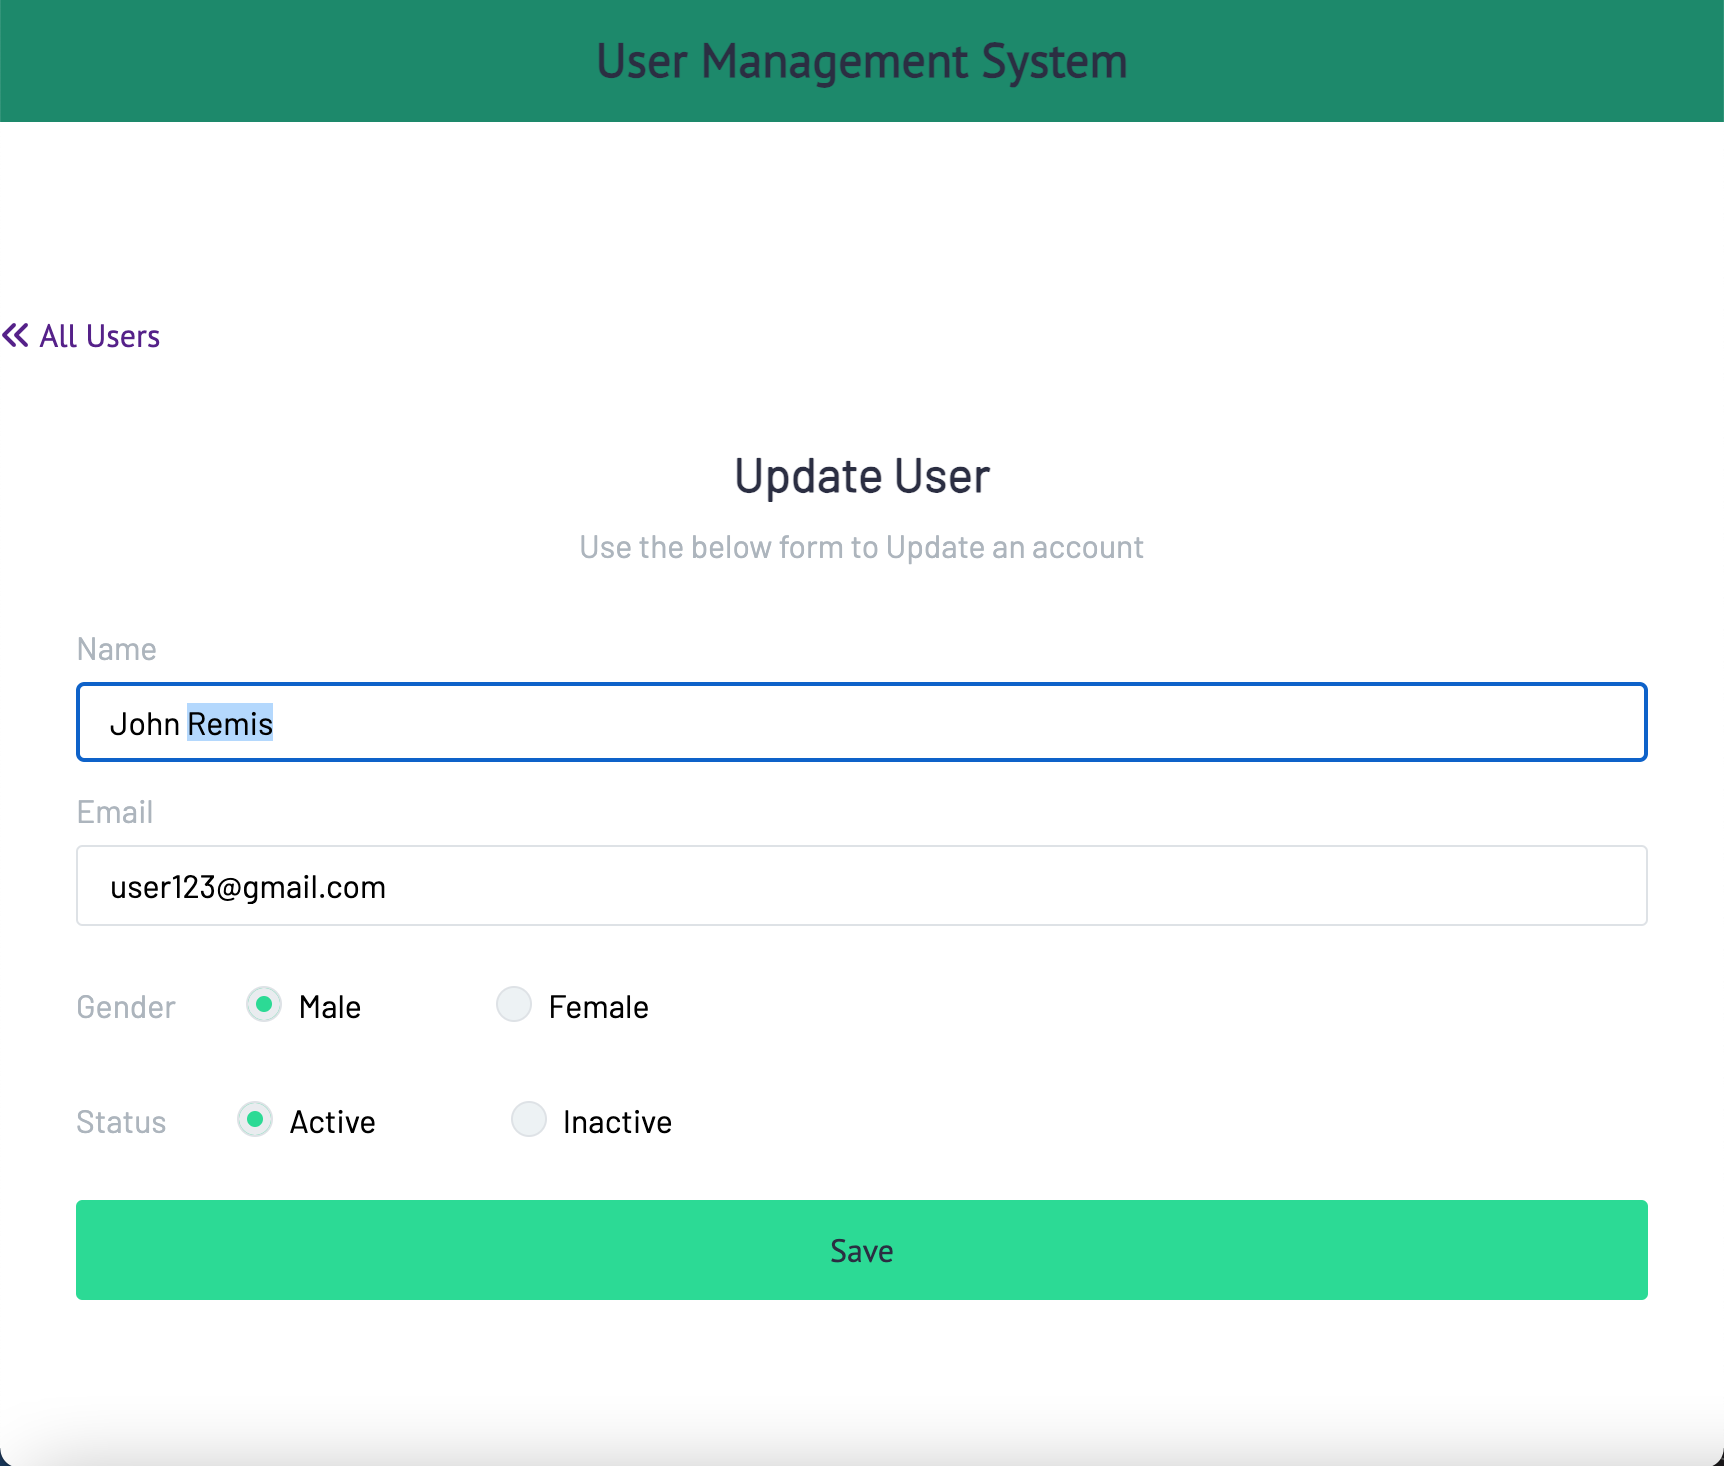The height and width of the screenshot is (1466, 1724).
Task: Select the Male gender radio button
Action: pyautogui.click(x=263, y=1005)
